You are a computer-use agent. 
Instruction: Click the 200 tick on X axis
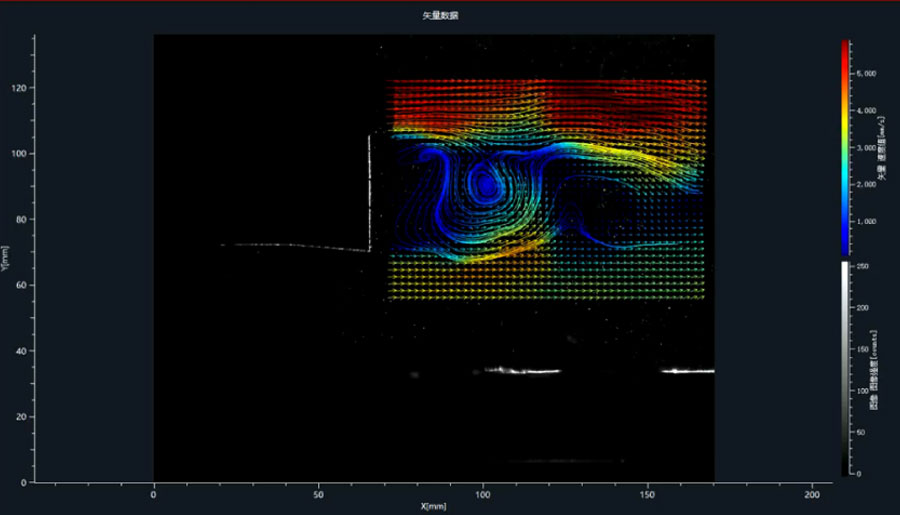click(813, 494)
